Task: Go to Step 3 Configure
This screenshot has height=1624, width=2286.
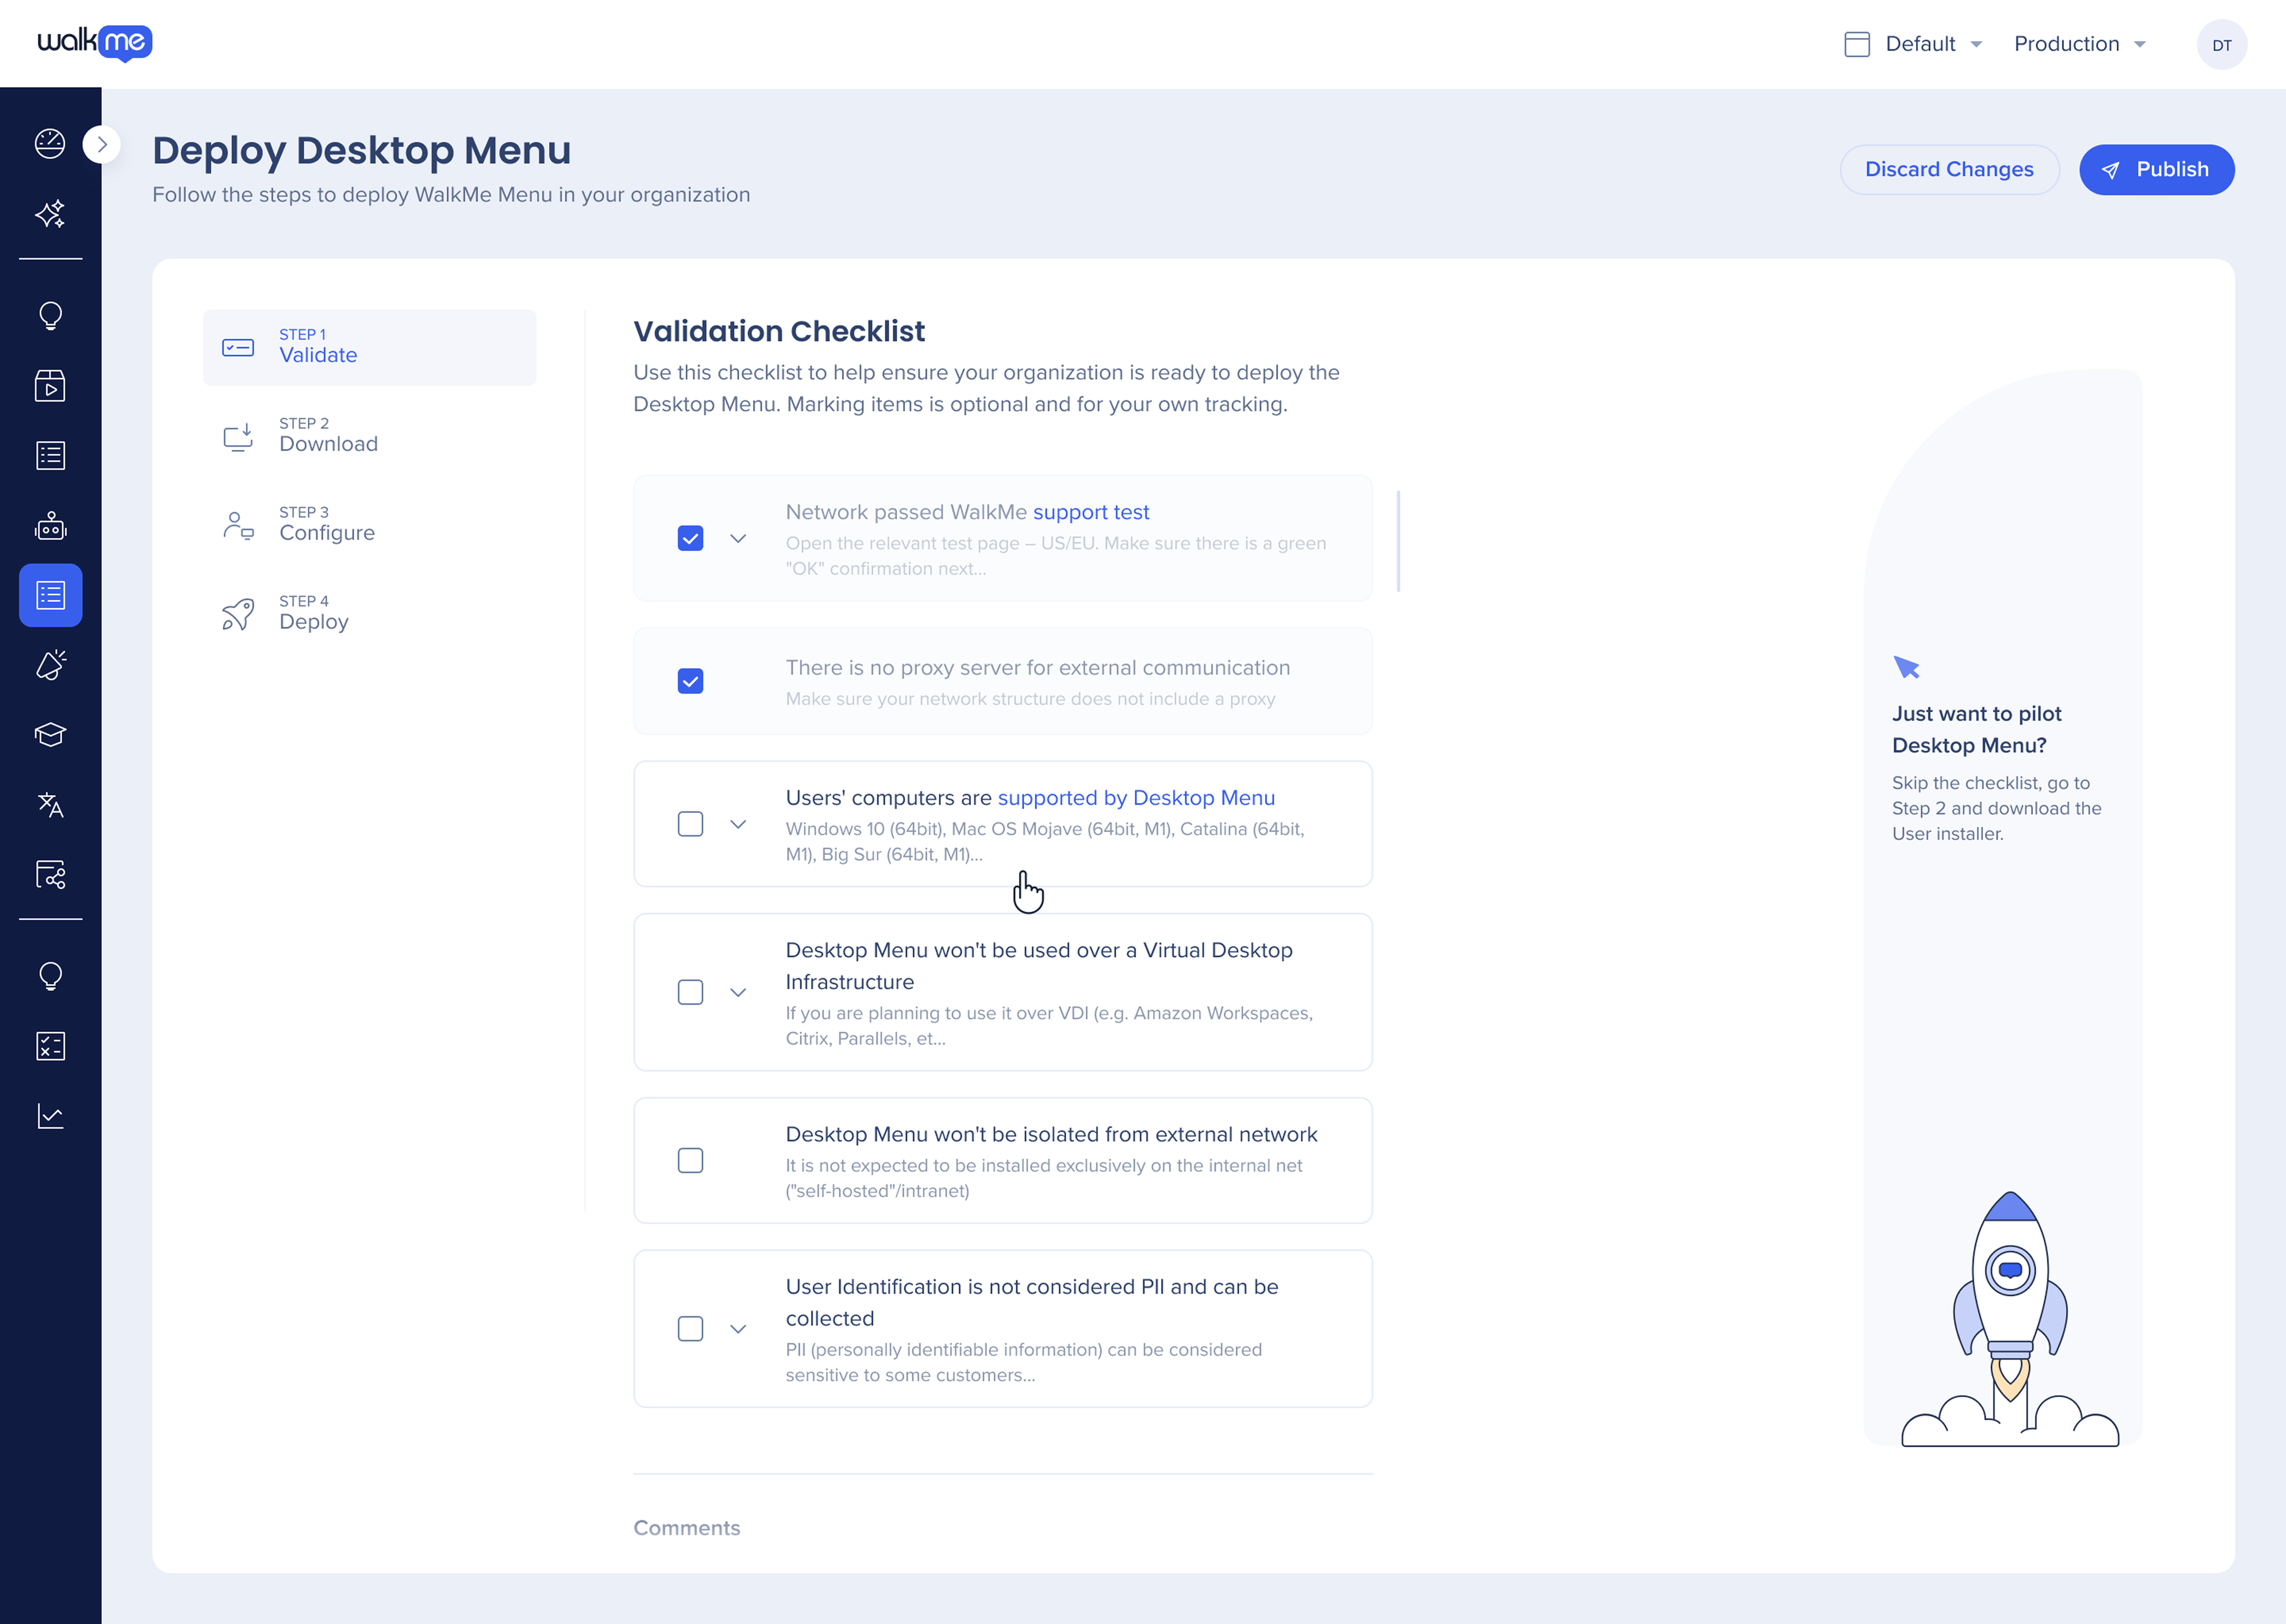Action: tap(369, 525)
